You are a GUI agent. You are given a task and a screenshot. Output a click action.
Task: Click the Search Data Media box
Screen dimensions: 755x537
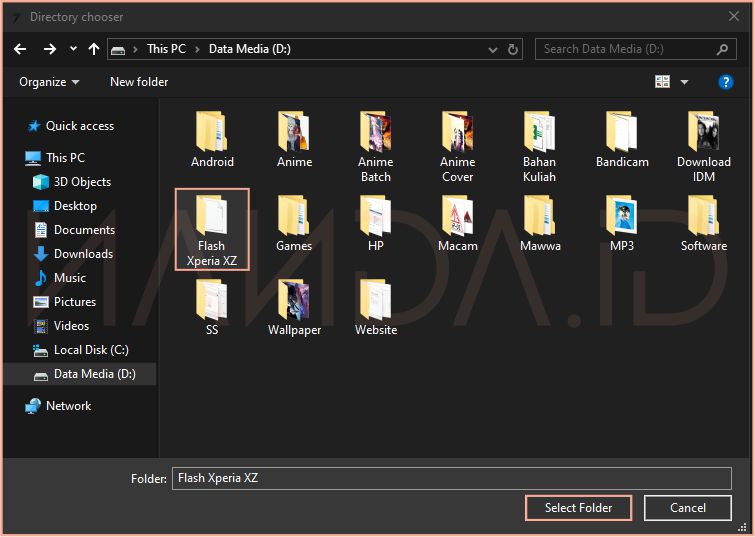[x=628, y=49]
